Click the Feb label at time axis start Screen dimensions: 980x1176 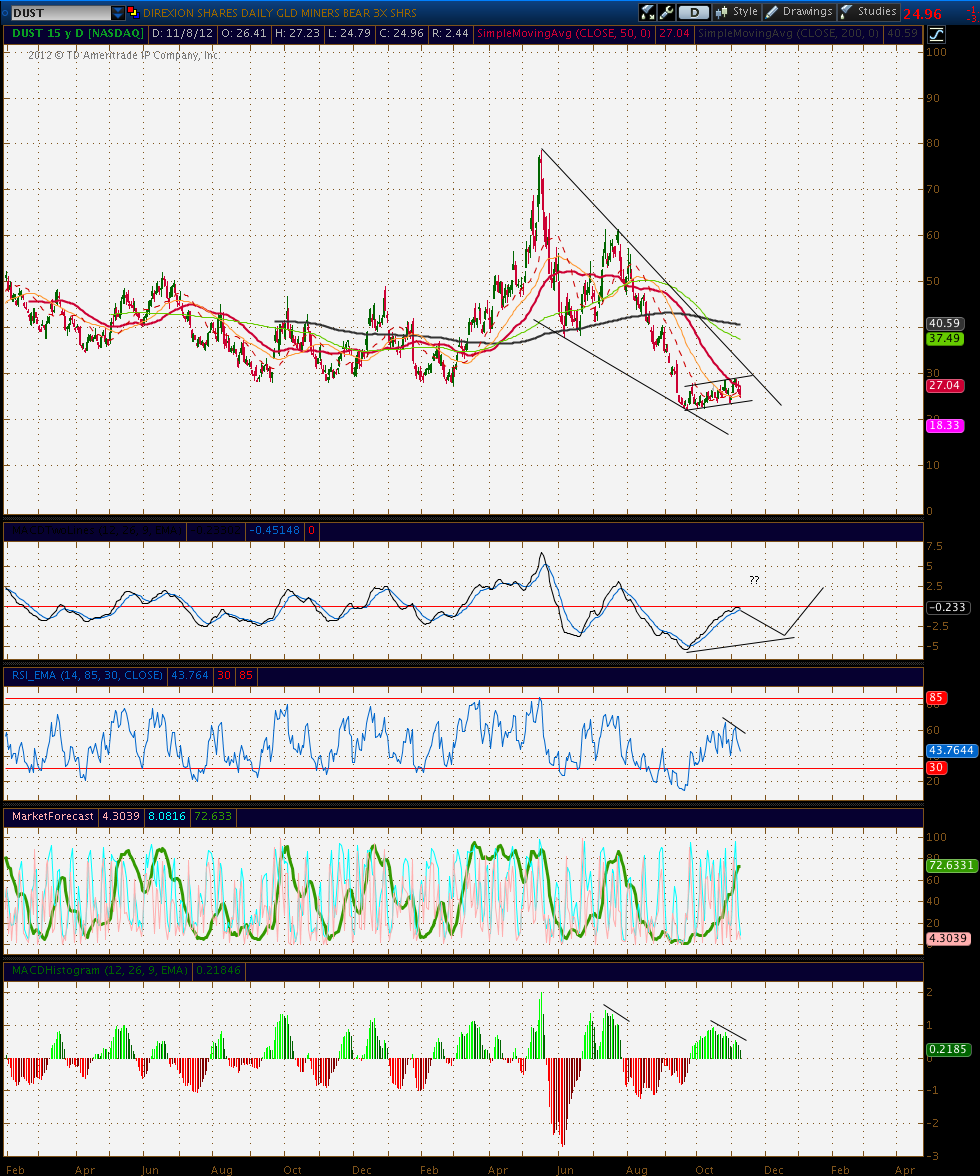click(x=15, y=1169)
